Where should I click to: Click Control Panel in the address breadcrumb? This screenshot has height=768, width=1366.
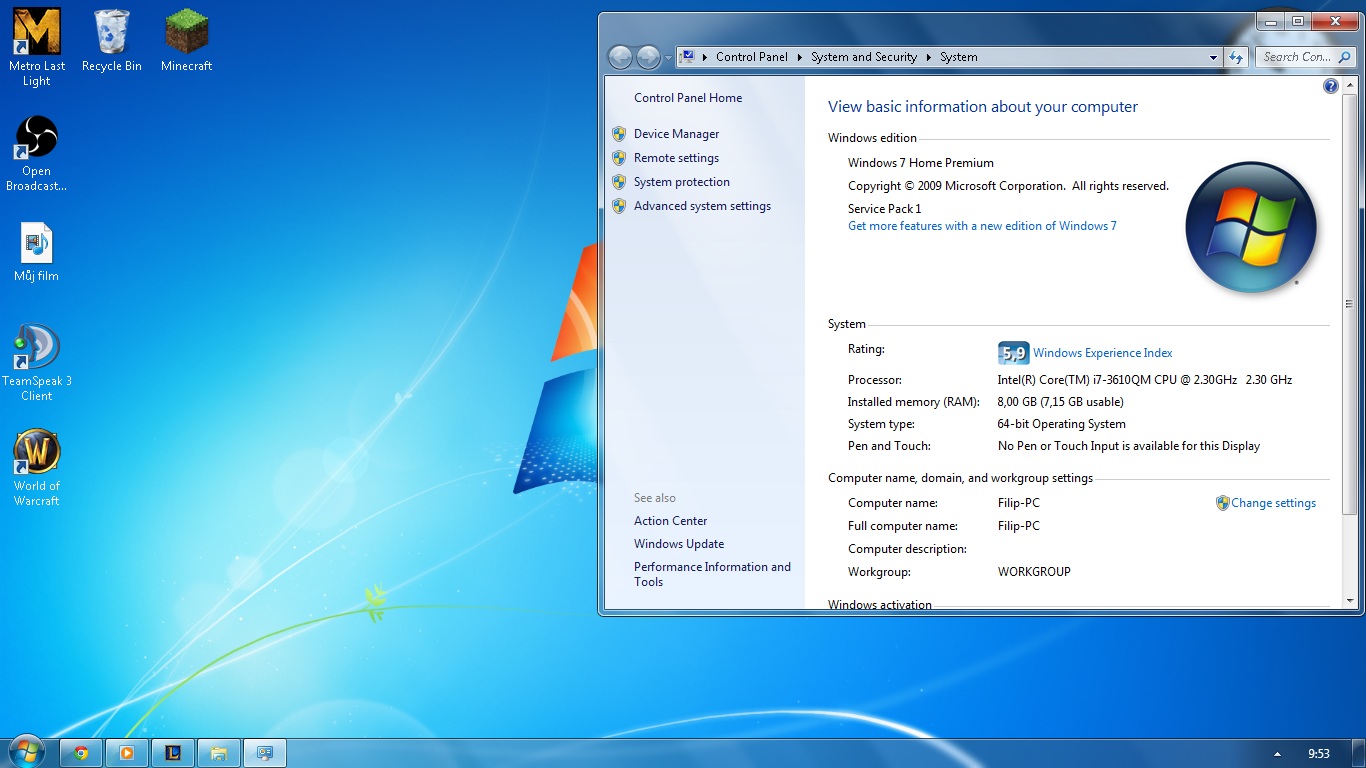(752, 57)
